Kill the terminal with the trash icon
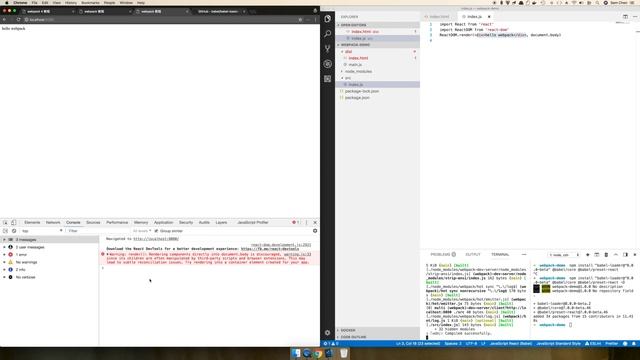The height and width of the screenshot is (360, 640). coord(606,255)
